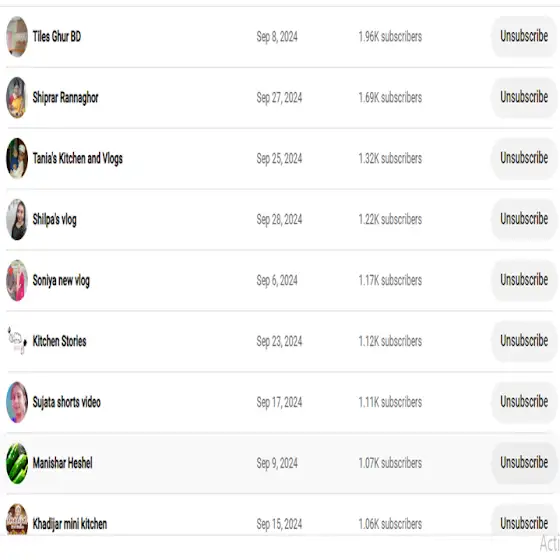Unsubscribe from Shilpa's vlog
560x560 pixels.
[524, 219]
